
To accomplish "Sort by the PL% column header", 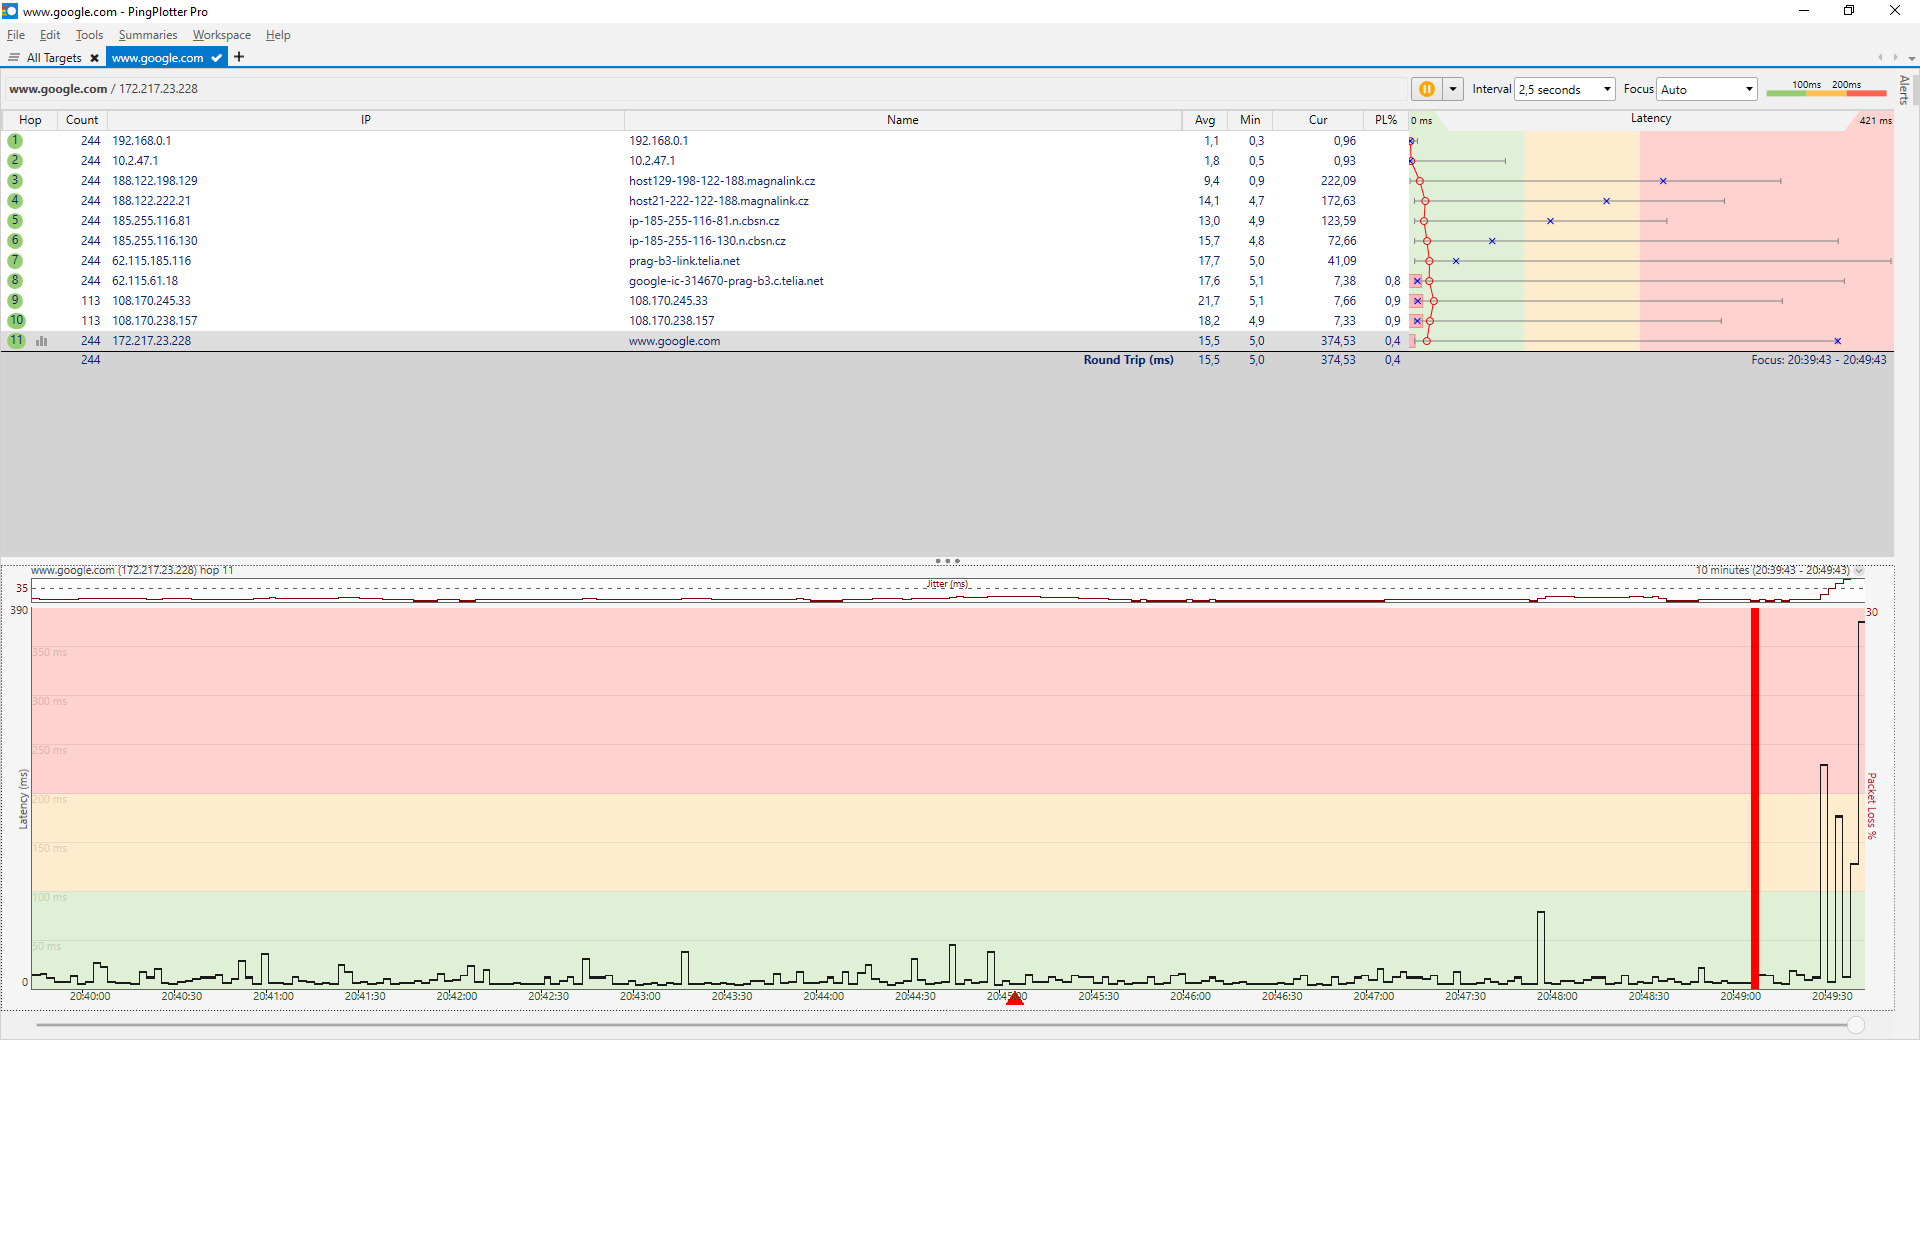I will click(1385, 120).
